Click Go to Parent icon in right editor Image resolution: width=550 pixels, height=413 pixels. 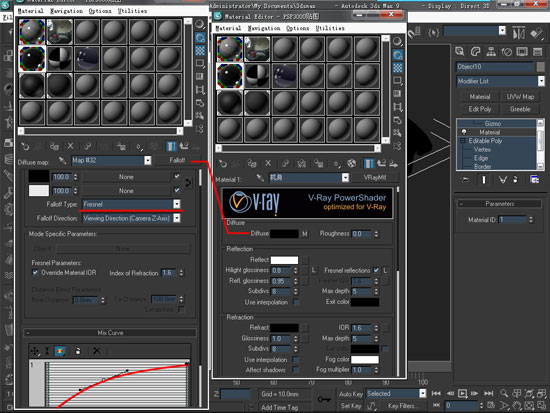pyautogui.click(x=381, y=164)
